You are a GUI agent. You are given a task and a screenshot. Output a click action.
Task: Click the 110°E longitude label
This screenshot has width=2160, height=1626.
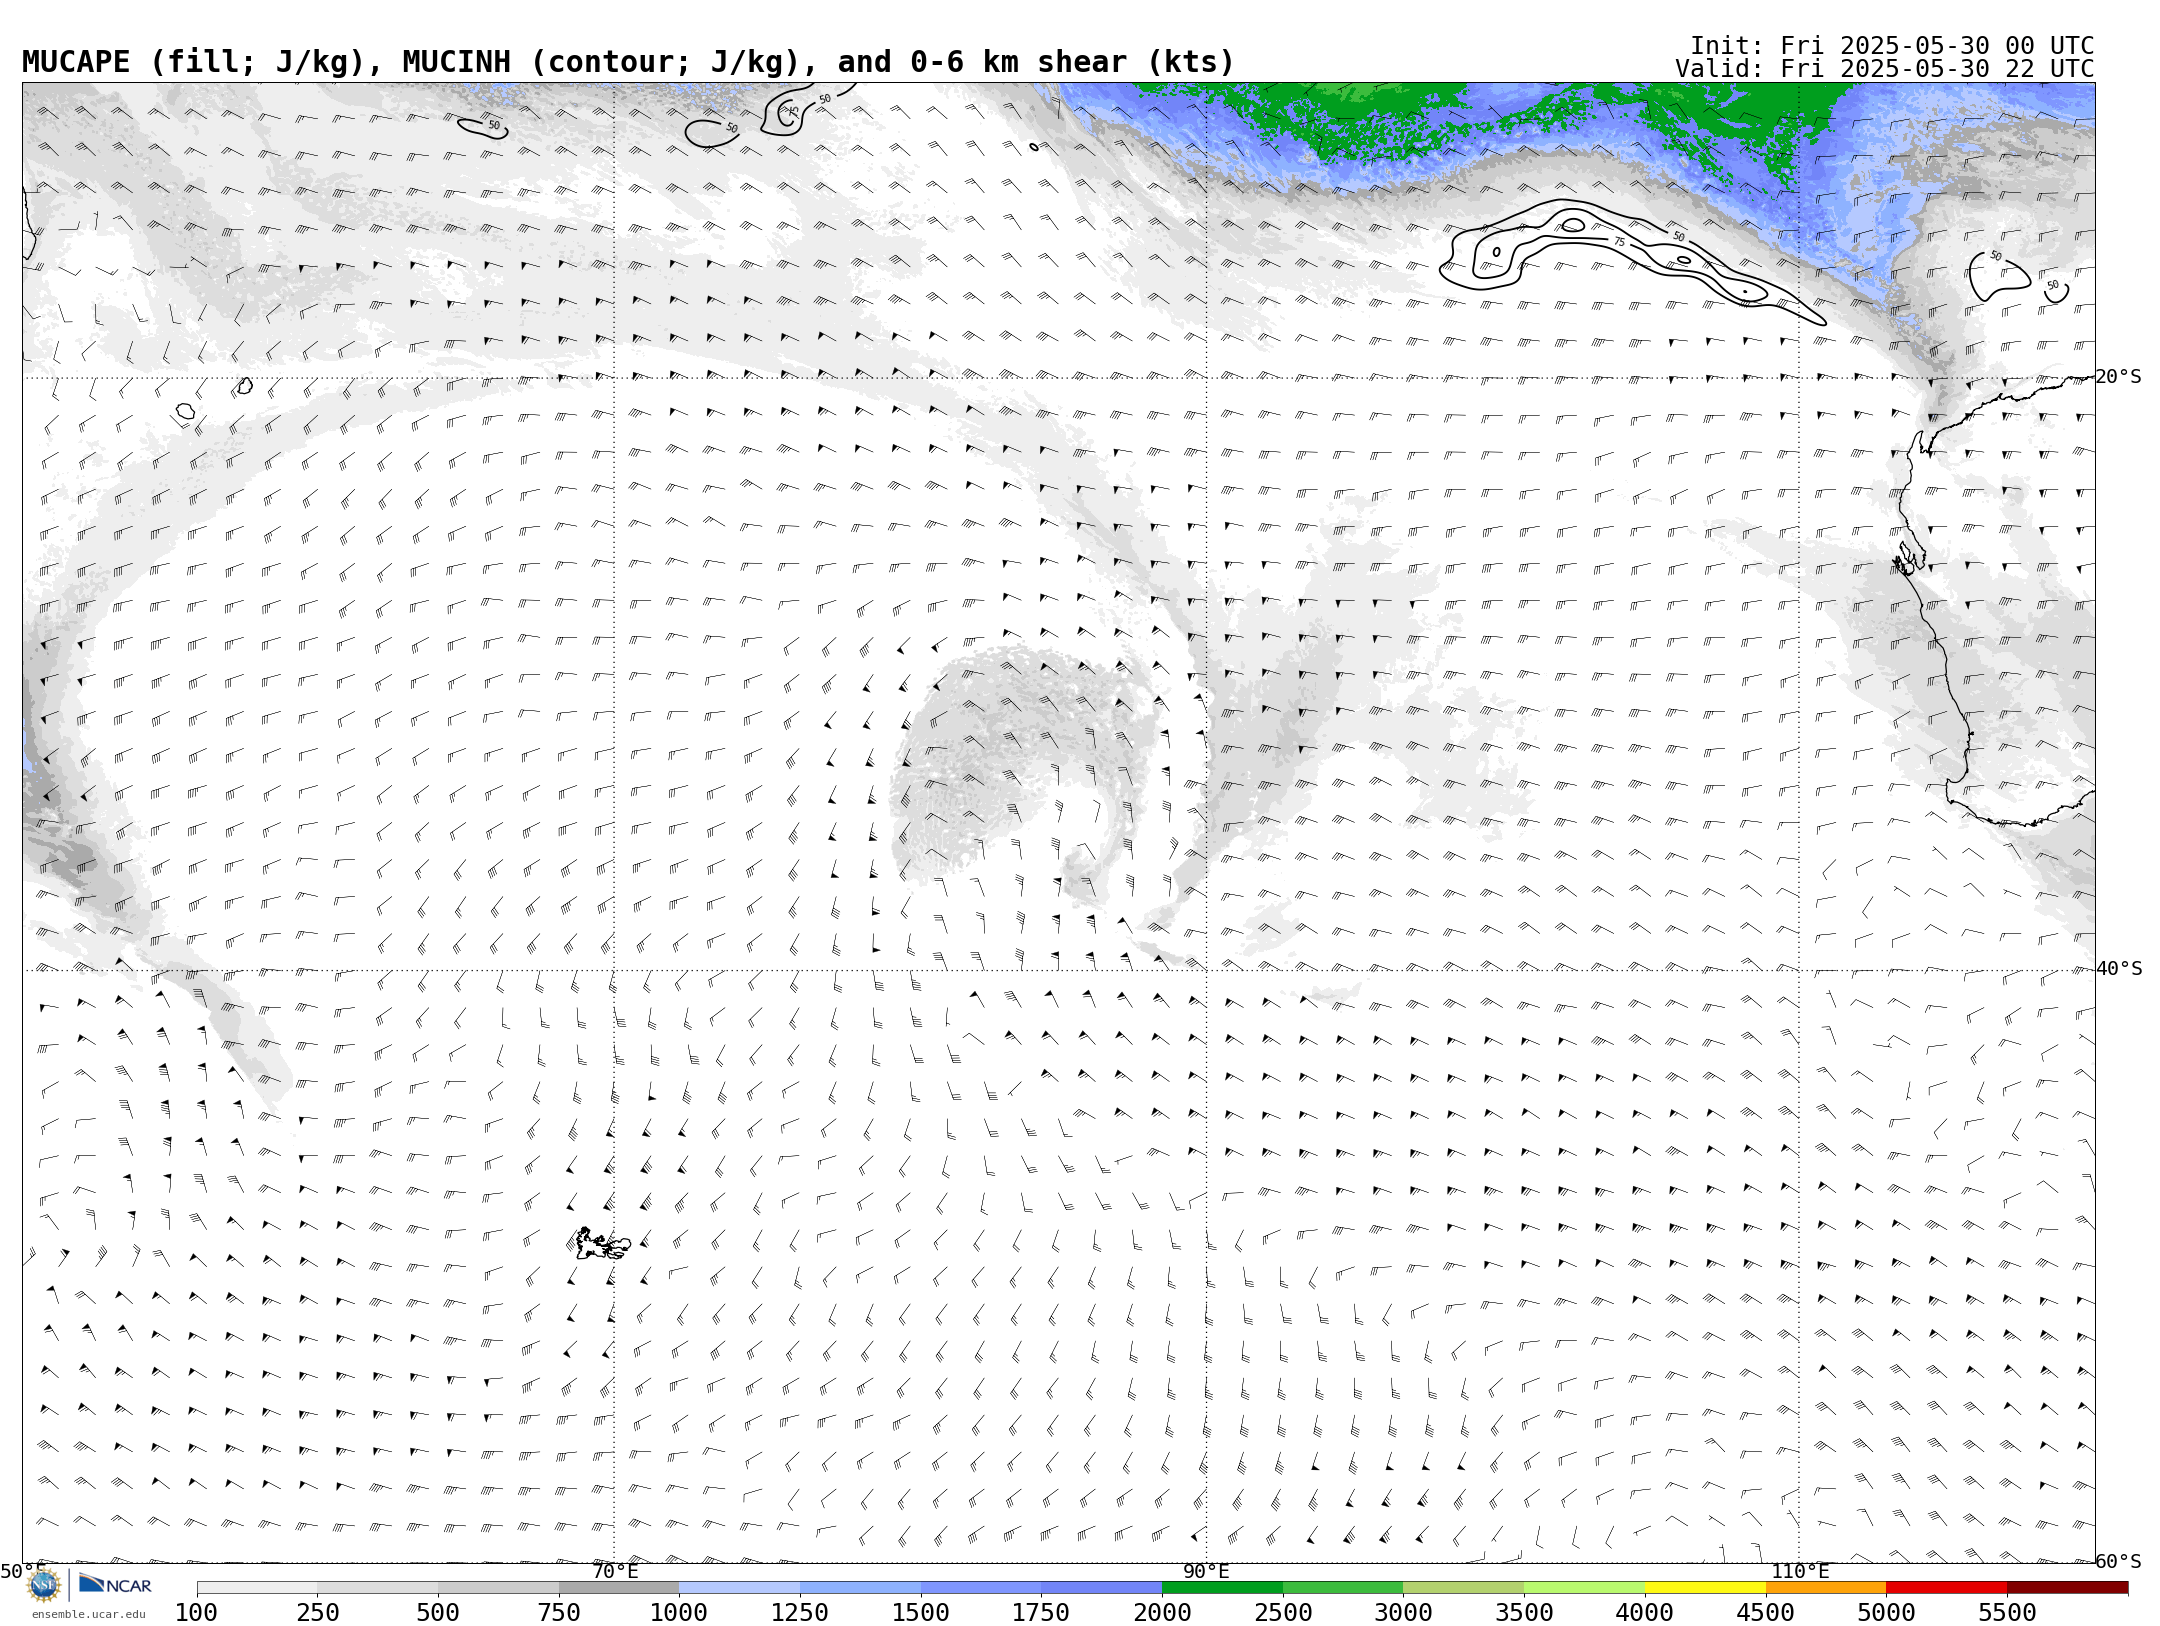point(1799,1571)
